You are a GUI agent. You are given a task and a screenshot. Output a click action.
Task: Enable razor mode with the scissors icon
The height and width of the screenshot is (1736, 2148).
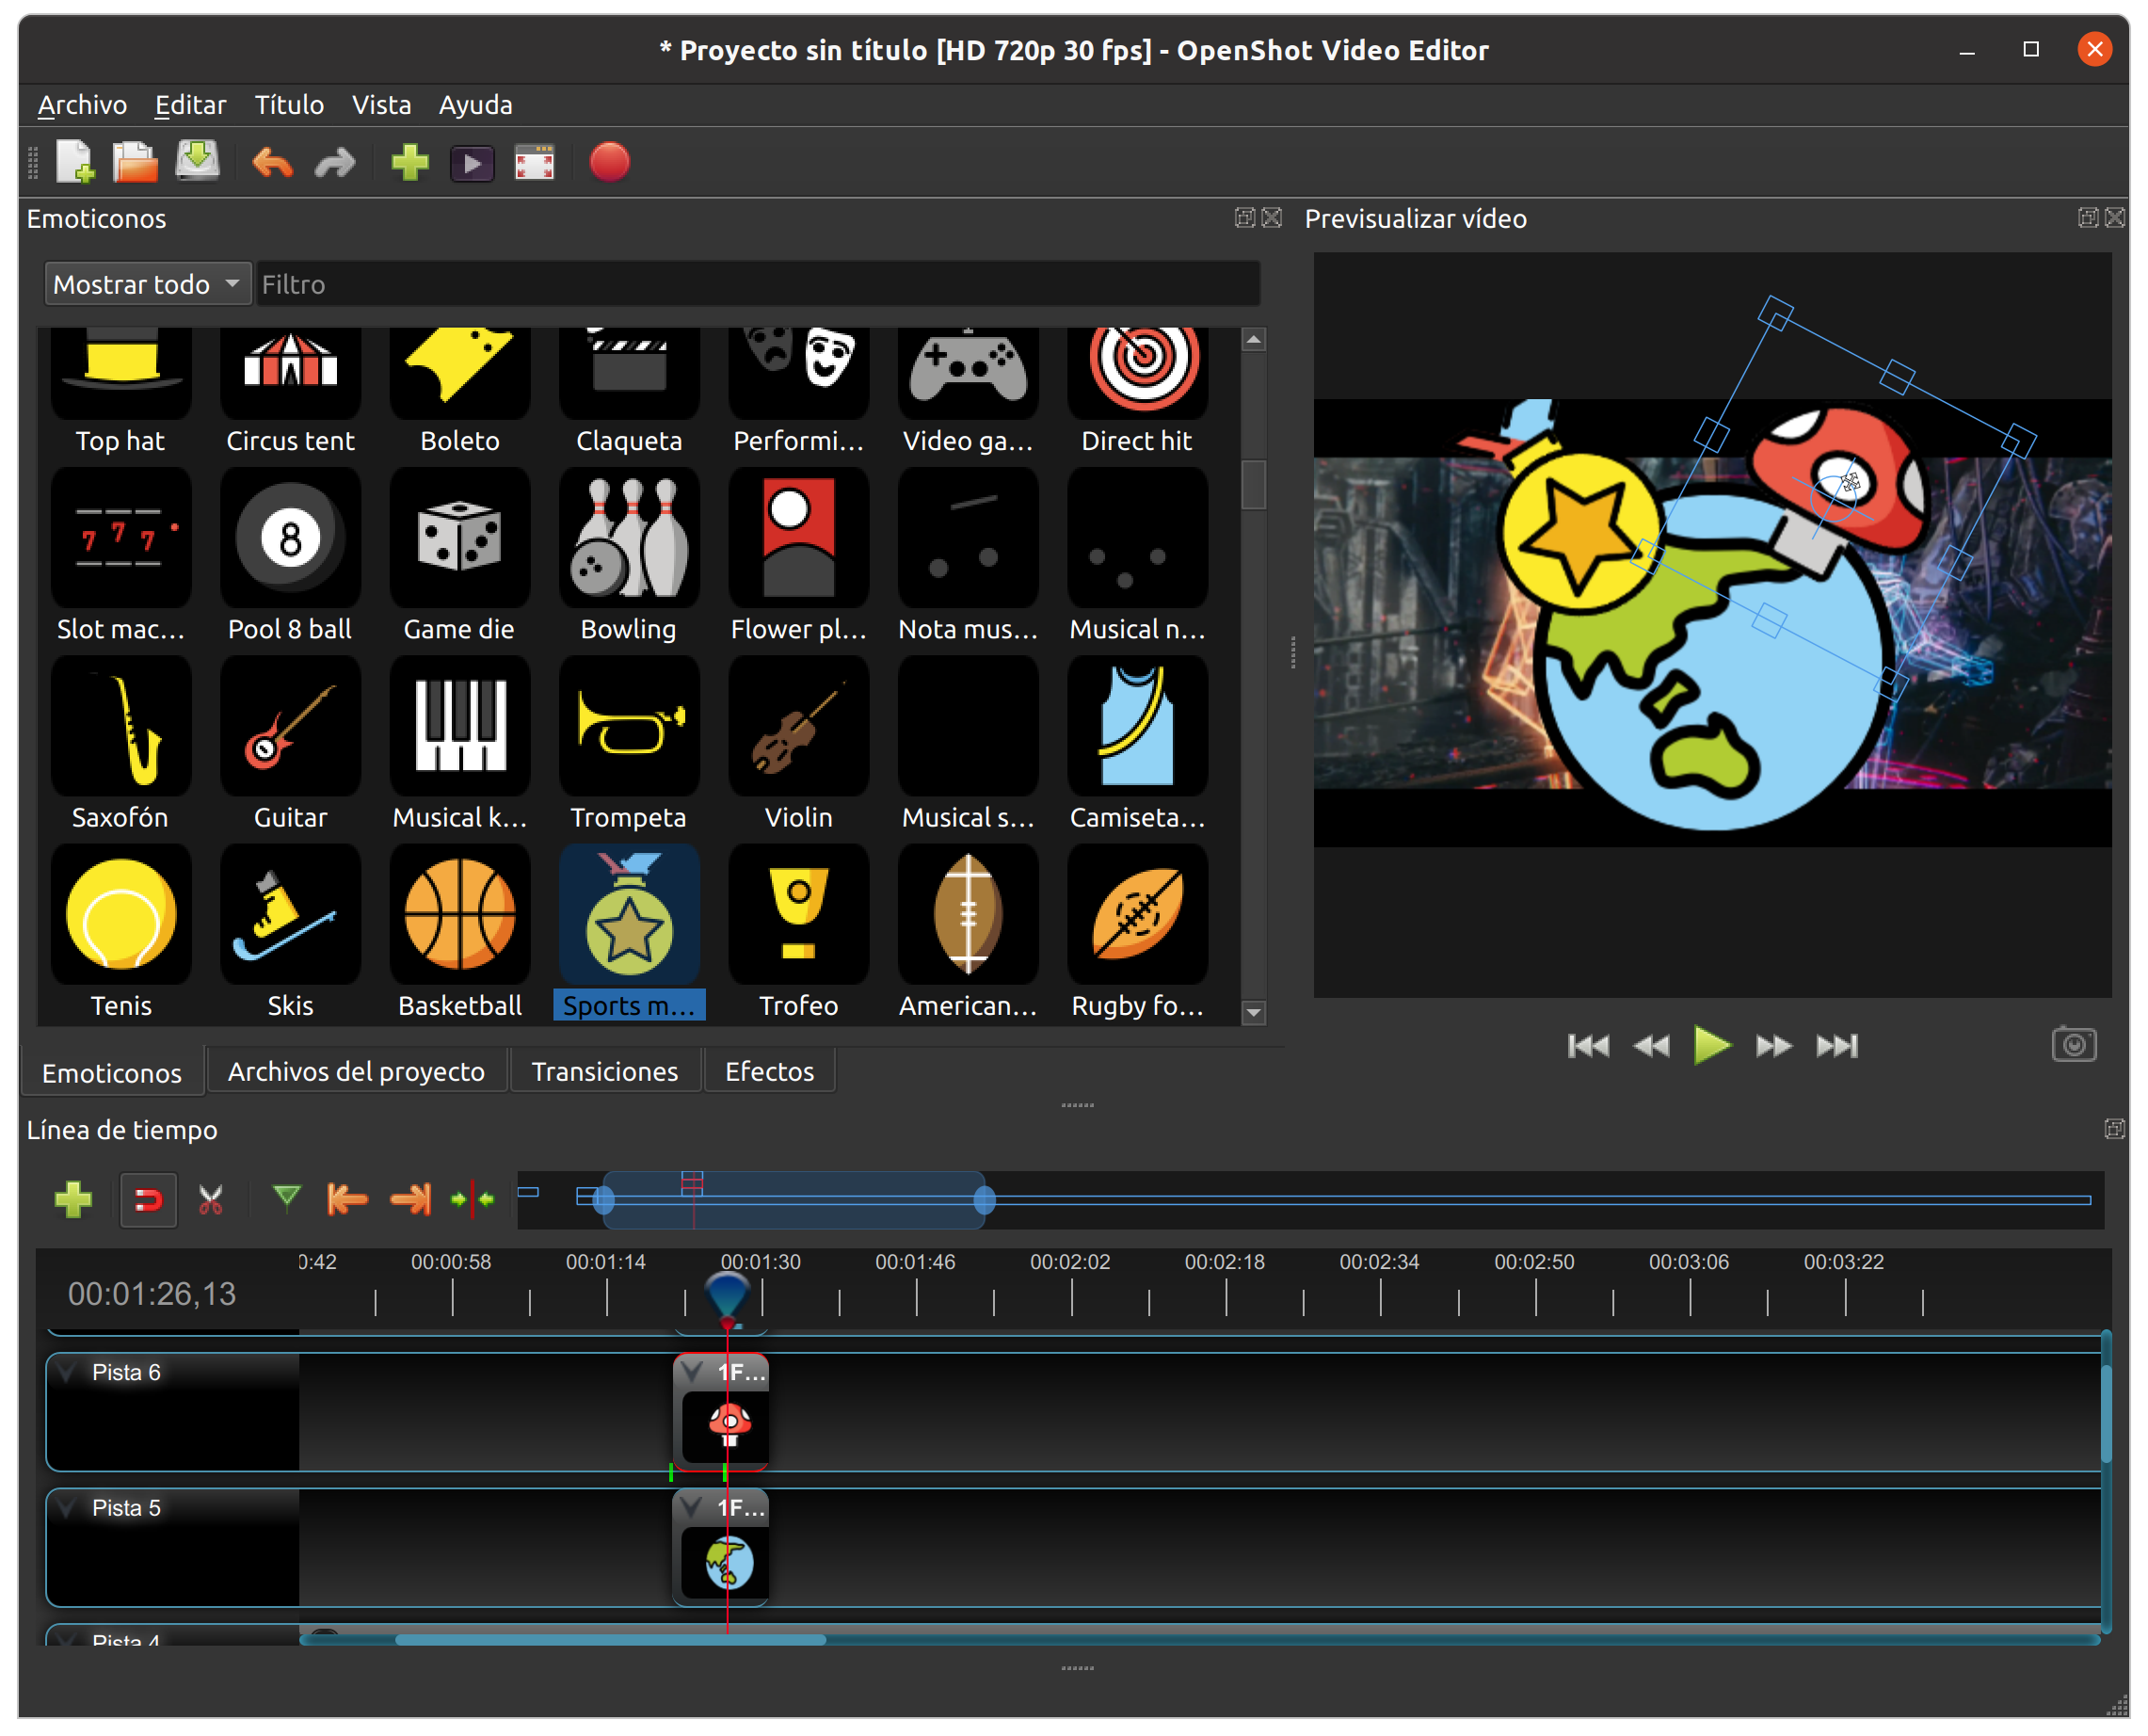tap(211, 1199)
